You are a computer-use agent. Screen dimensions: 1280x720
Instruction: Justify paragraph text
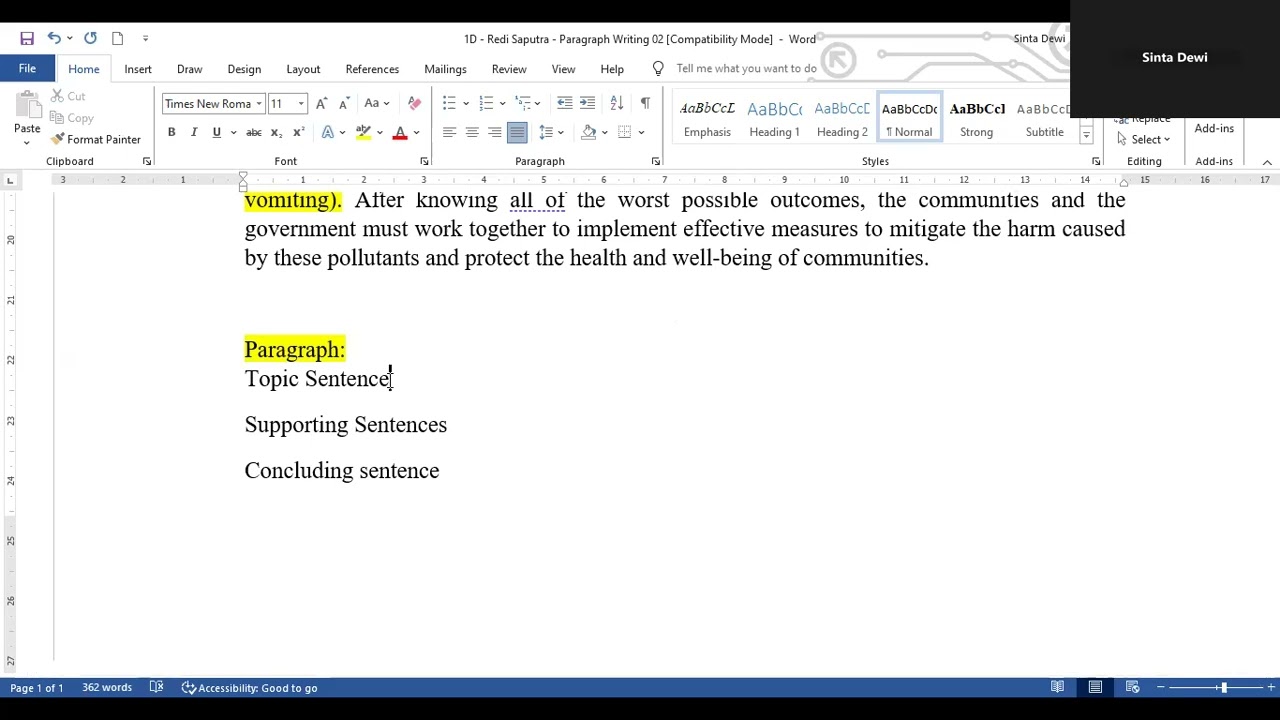click(517, 132)
